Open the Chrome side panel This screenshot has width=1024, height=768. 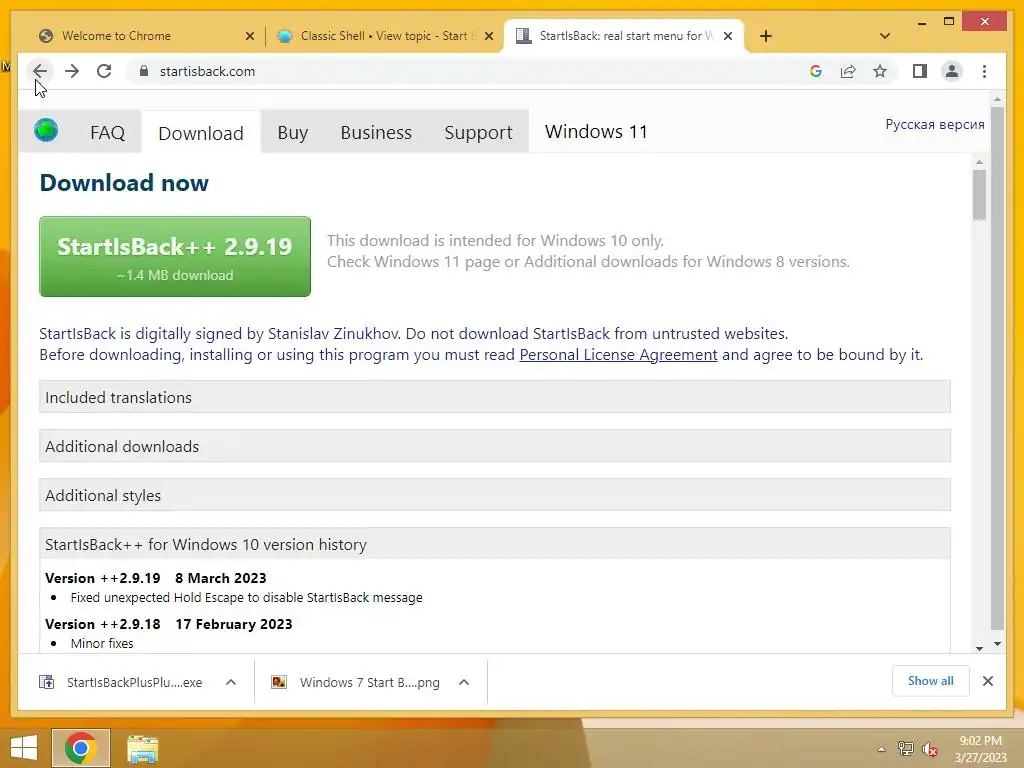click(x=920, y=71)
